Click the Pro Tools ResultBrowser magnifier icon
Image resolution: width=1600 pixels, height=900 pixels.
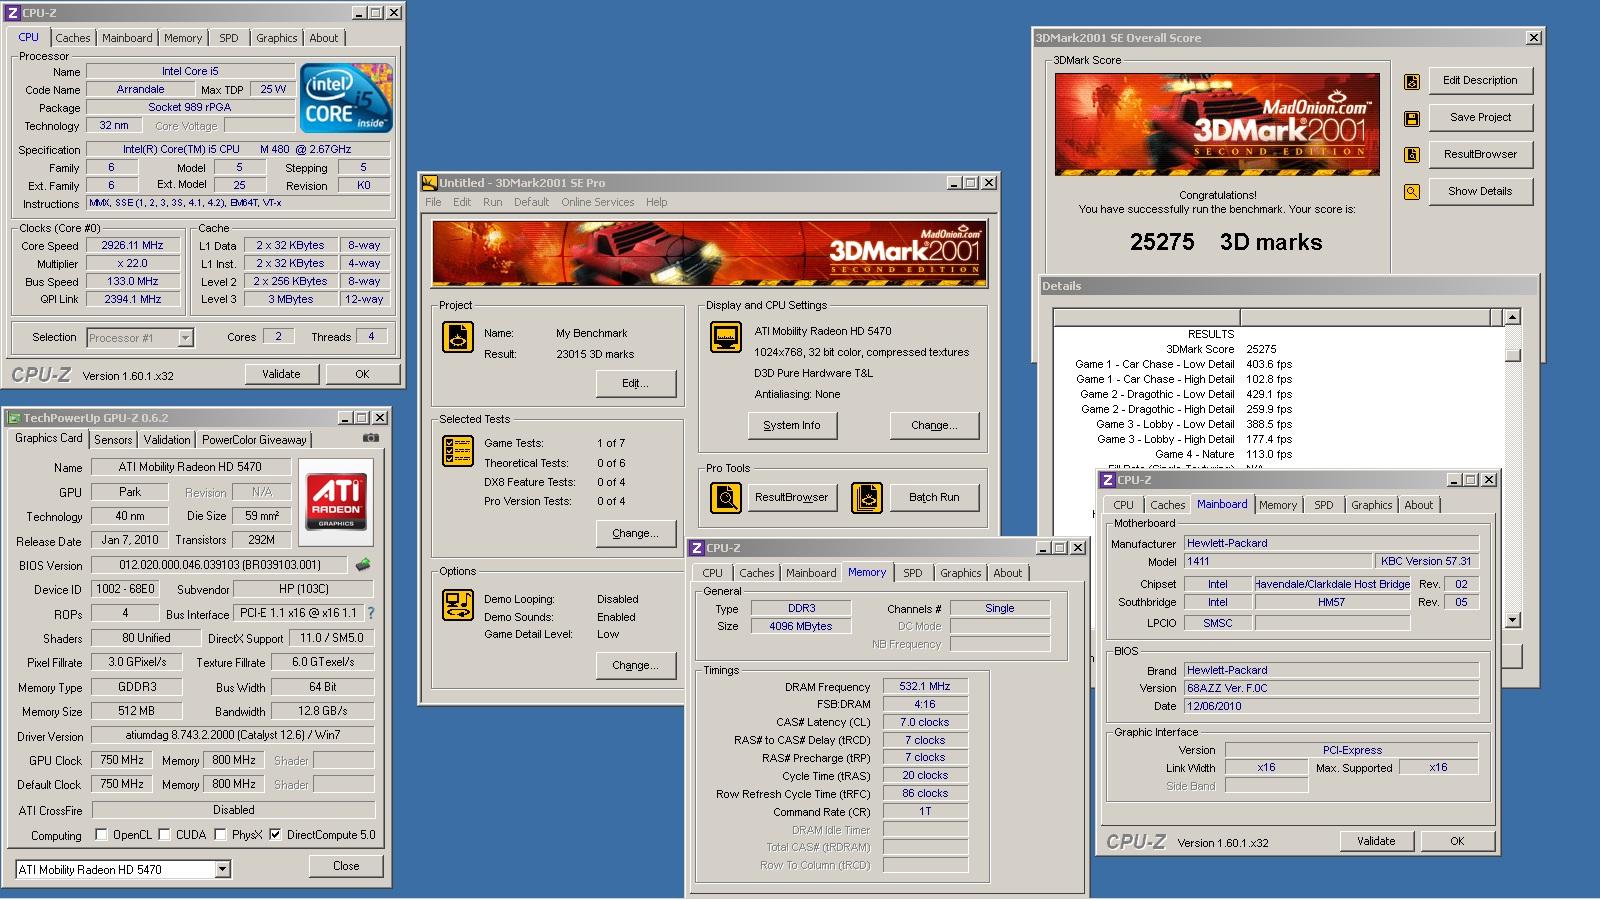[726, 497]
